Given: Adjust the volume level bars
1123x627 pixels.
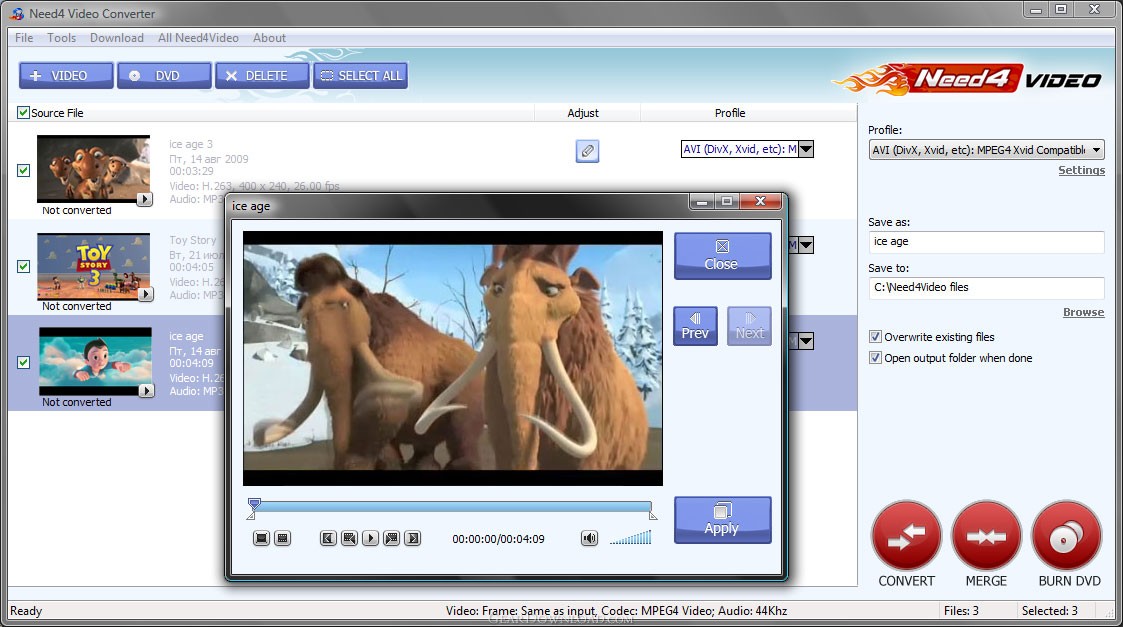Looking at the screenshot, I should 630,538.
